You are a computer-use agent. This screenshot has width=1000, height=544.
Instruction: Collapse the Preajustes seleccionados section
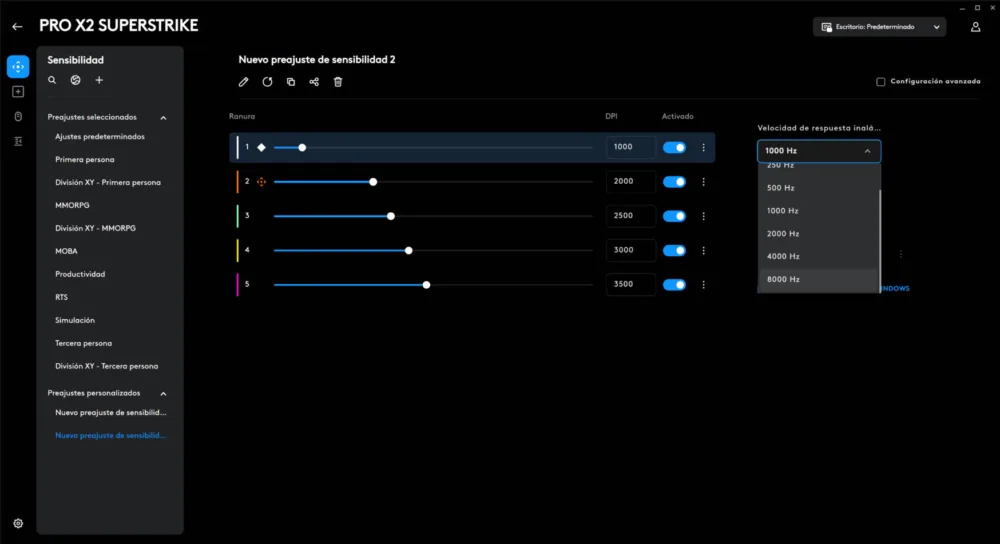click(164, 117)
